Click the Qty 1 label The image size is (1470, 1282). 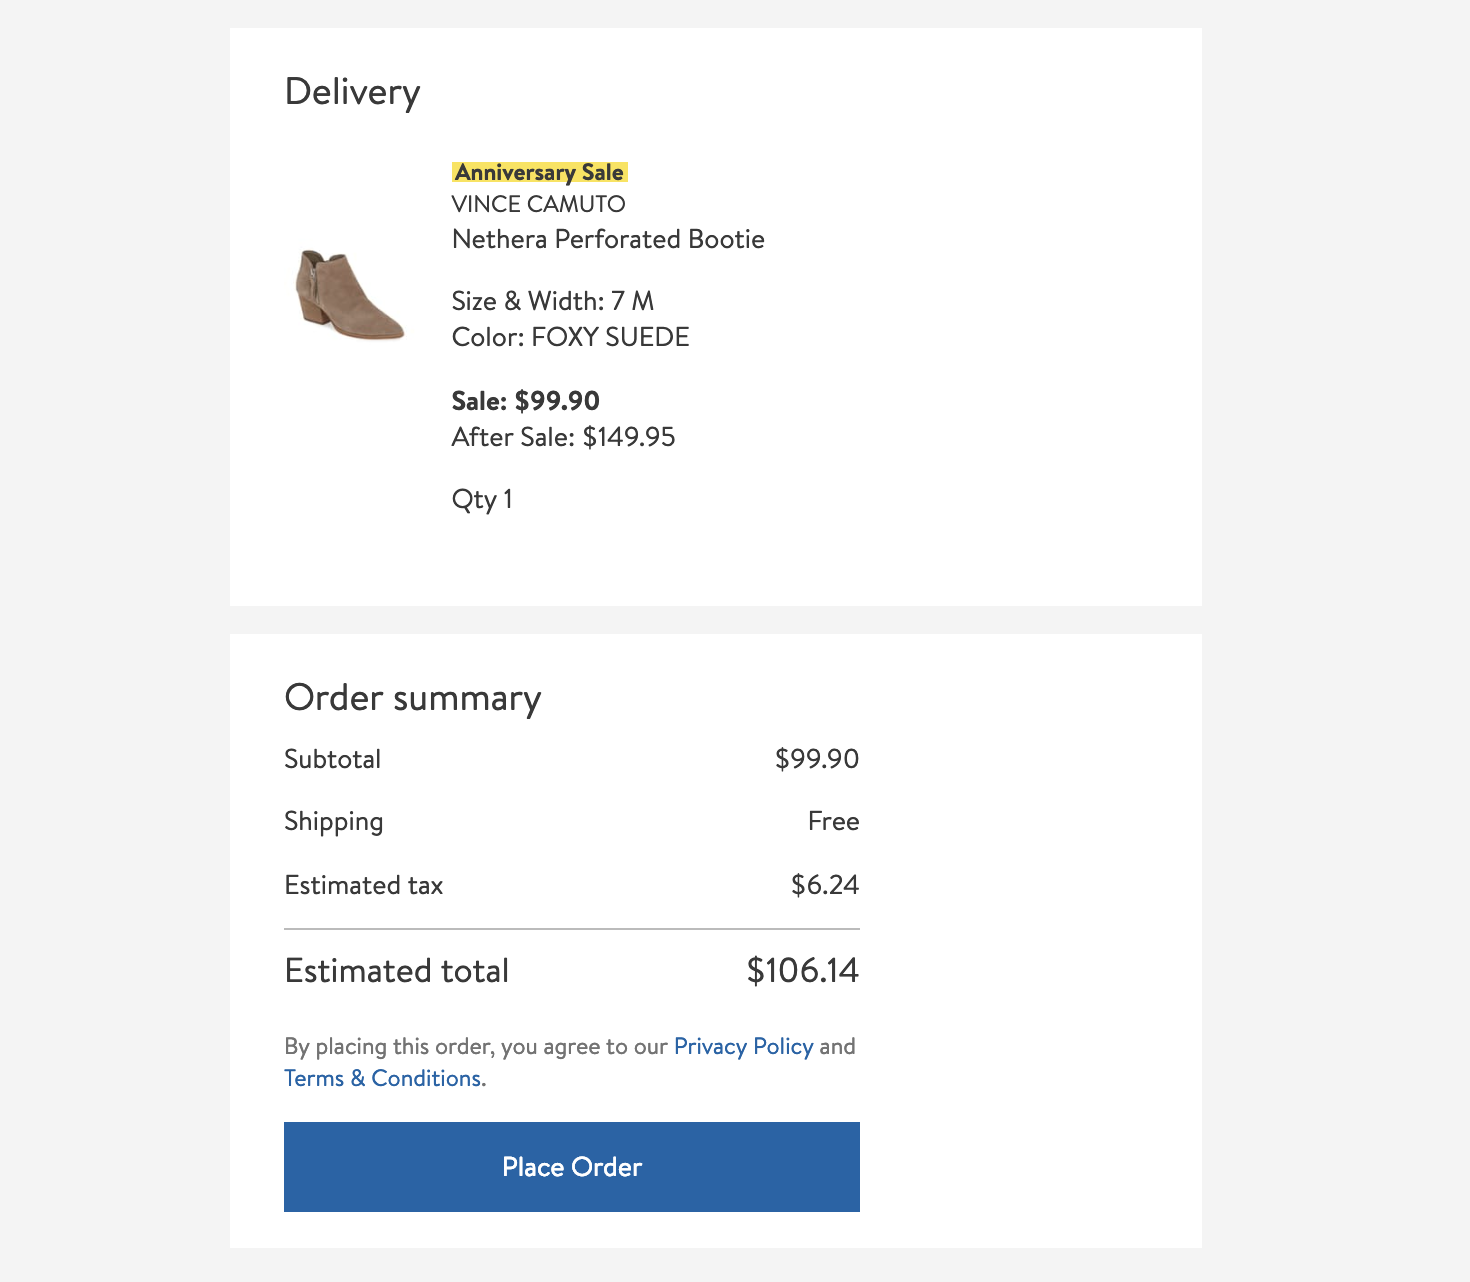click(x=482, y=499)
